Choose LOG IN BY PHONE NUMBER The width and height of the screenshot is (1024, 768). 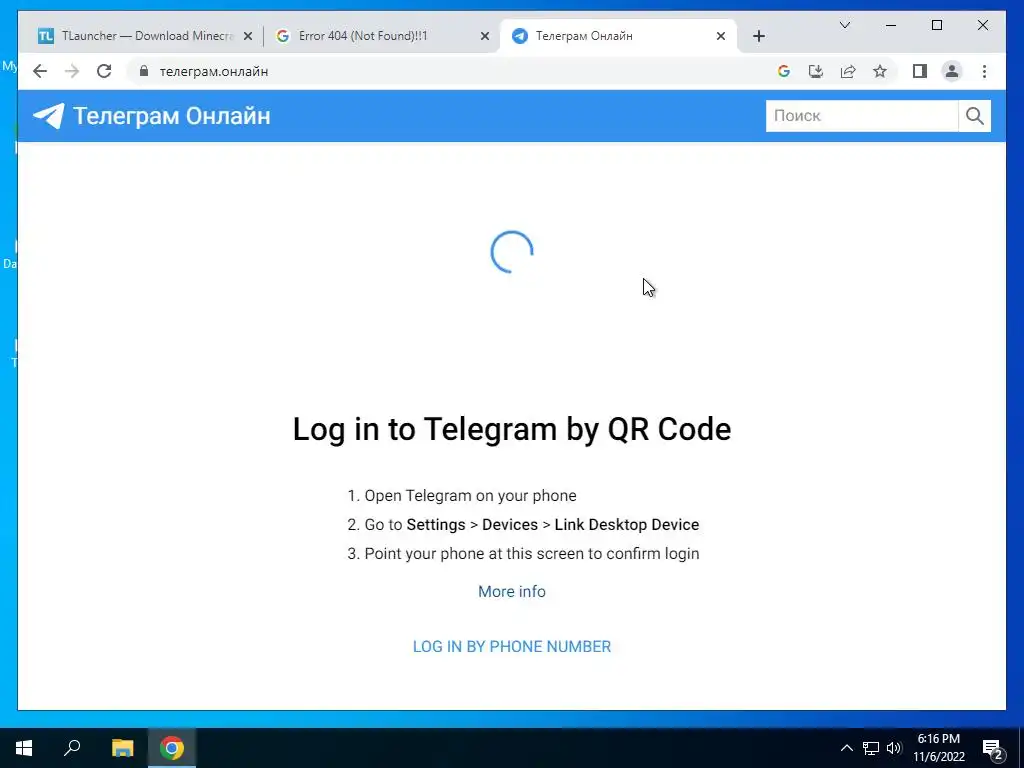coord(511,647)
